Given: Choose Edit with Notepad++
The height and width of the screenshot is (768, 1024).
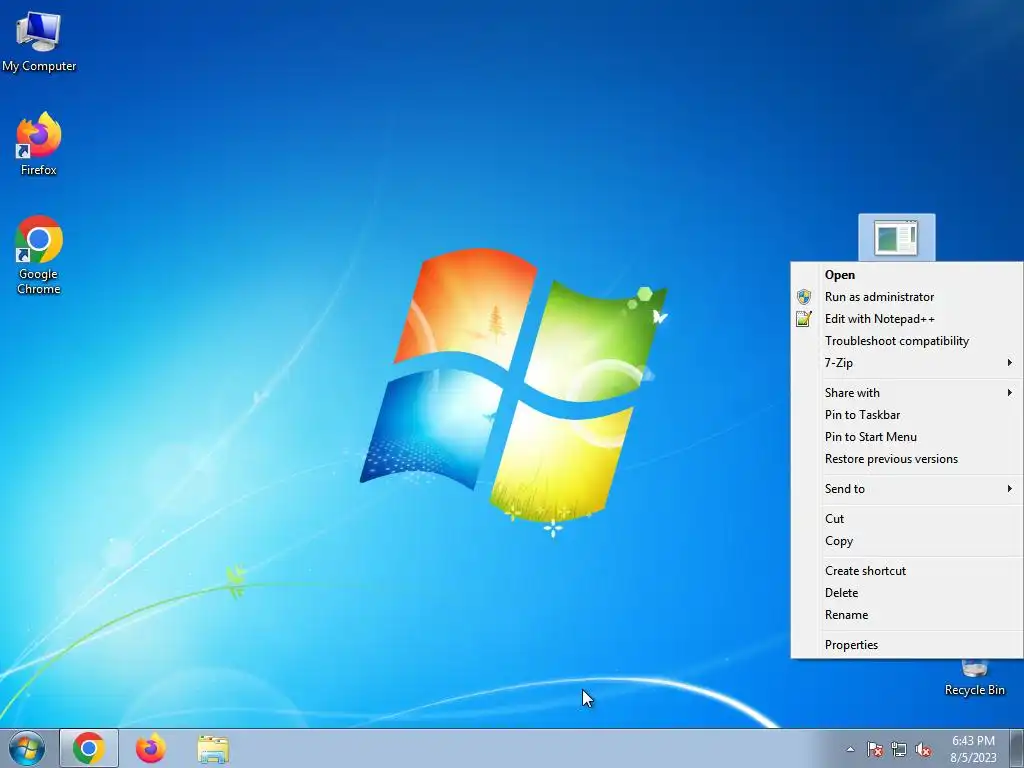Looking at the screenshot, I should tap(906, 319).
